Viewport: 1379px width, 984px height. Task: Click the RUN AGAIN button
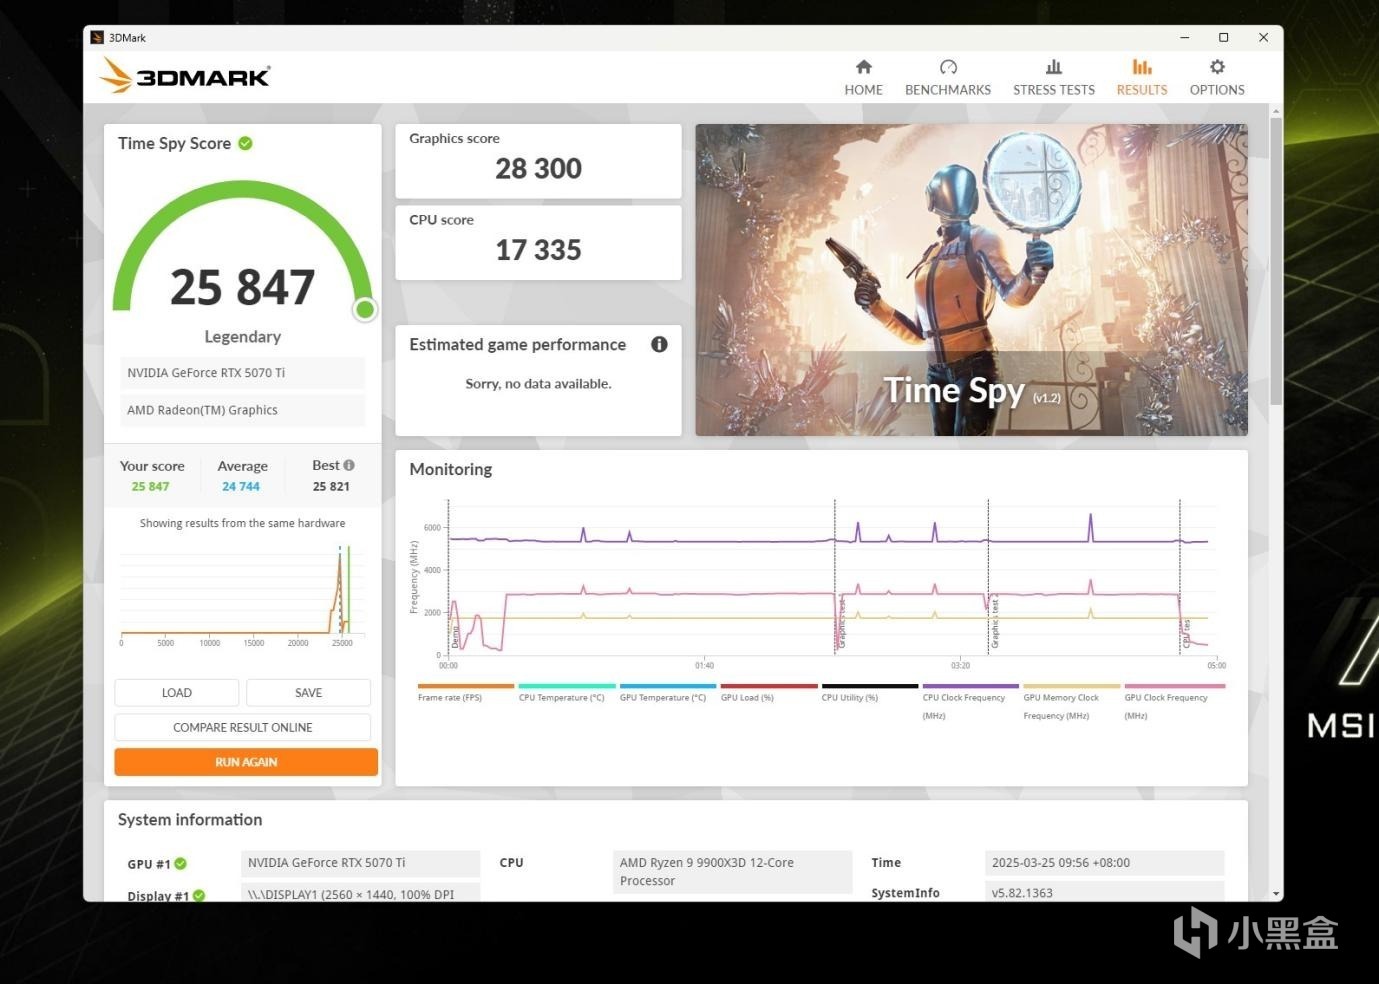pyautogui.click(x=246, y=762)
